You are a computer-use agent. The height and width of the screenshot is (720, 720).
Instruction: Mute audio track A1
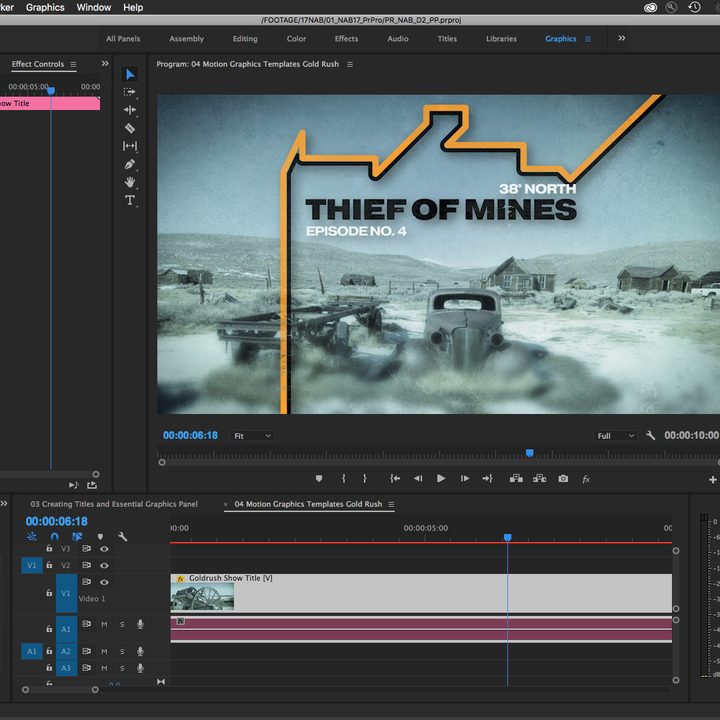point(104,624)
